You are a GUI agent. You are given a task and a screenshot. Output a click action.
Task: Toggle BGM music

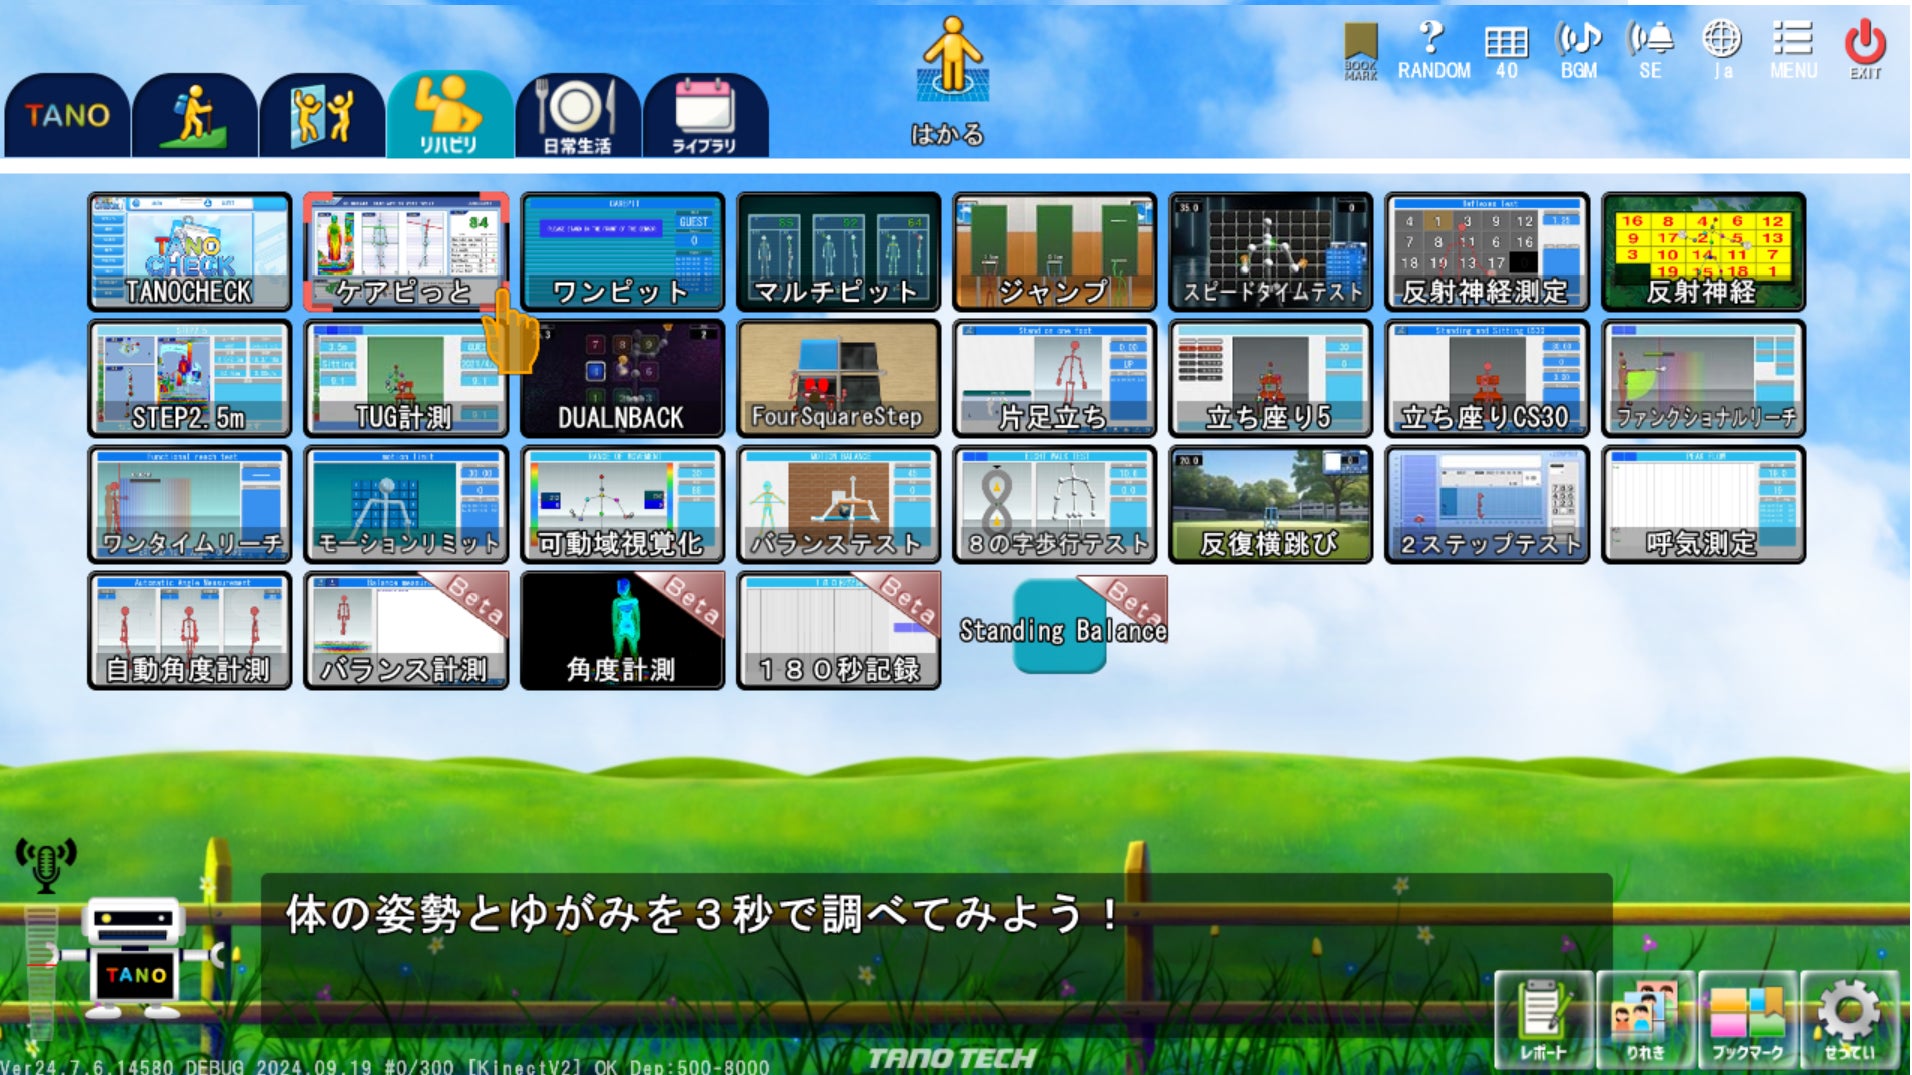click(1578, 50)
